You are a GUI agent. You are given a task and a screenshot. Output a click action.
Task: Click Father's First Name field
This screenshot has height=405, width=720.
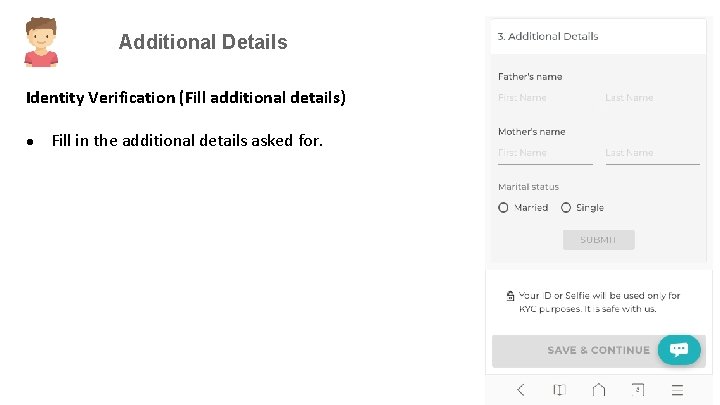[x=545, y=98]
